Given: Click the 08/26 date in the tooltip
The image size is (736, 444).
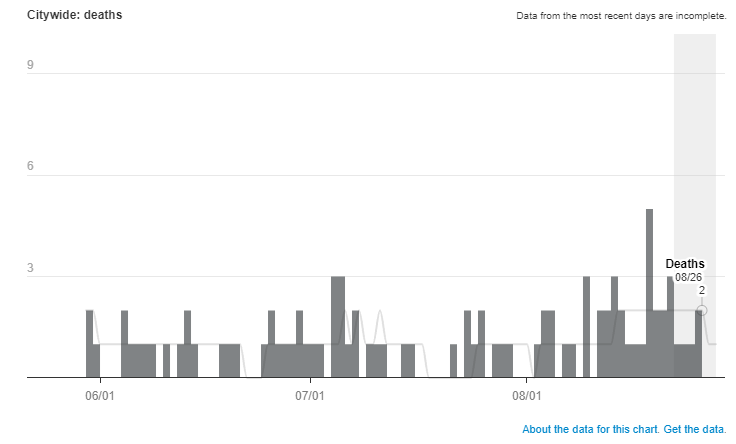Looking at the screenshot, I should pyautogui.click(x=688, y=277).
